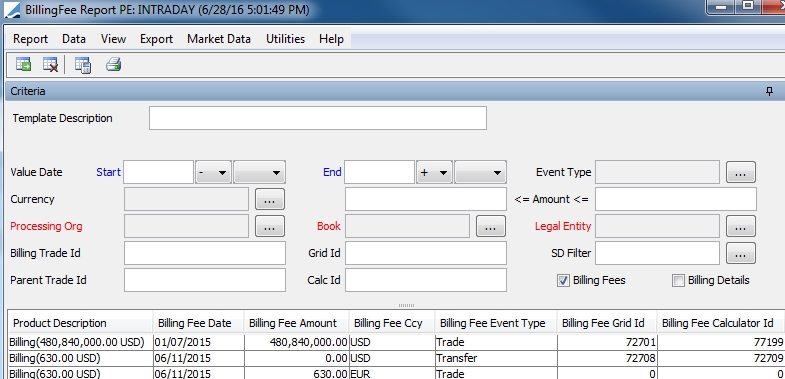Click the Value Date End input field
The height and width of the screenshot is (379, 785).
click(x=379, y=172)
